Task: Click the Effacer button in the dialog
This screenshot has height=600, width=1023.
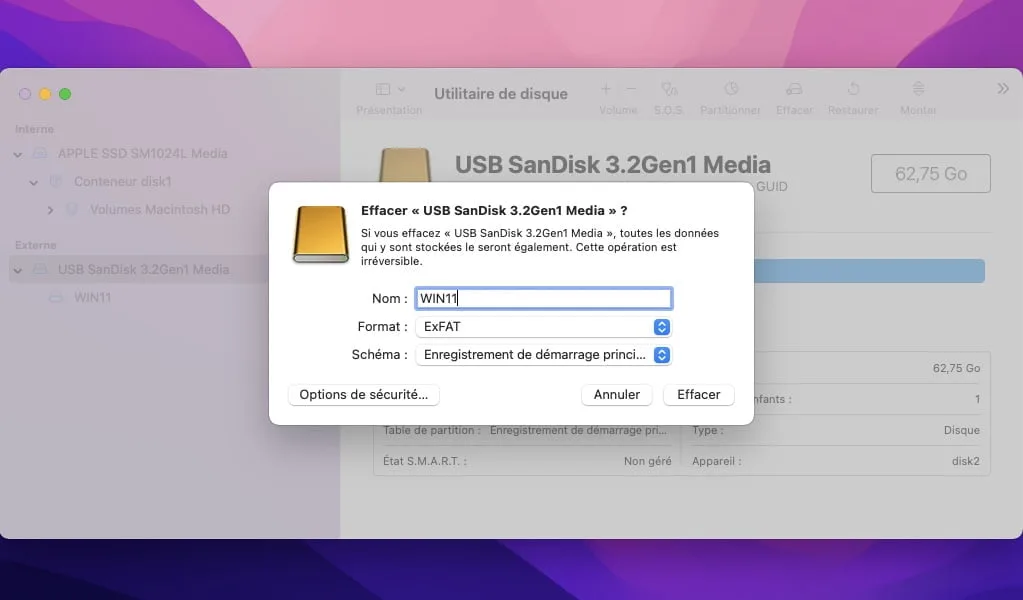Action: pos(698,395)
